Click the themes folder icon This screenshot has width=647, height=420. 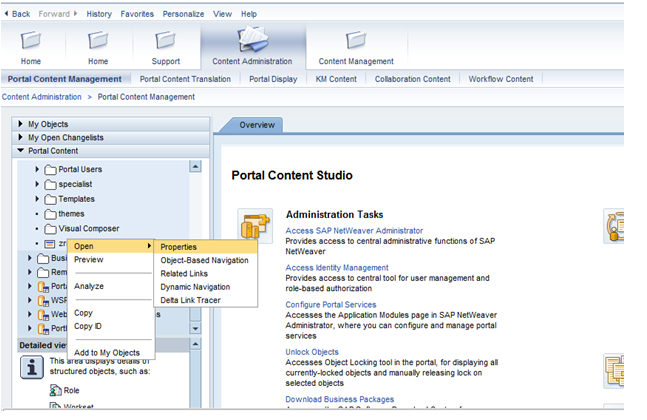(x=50, y=214)
